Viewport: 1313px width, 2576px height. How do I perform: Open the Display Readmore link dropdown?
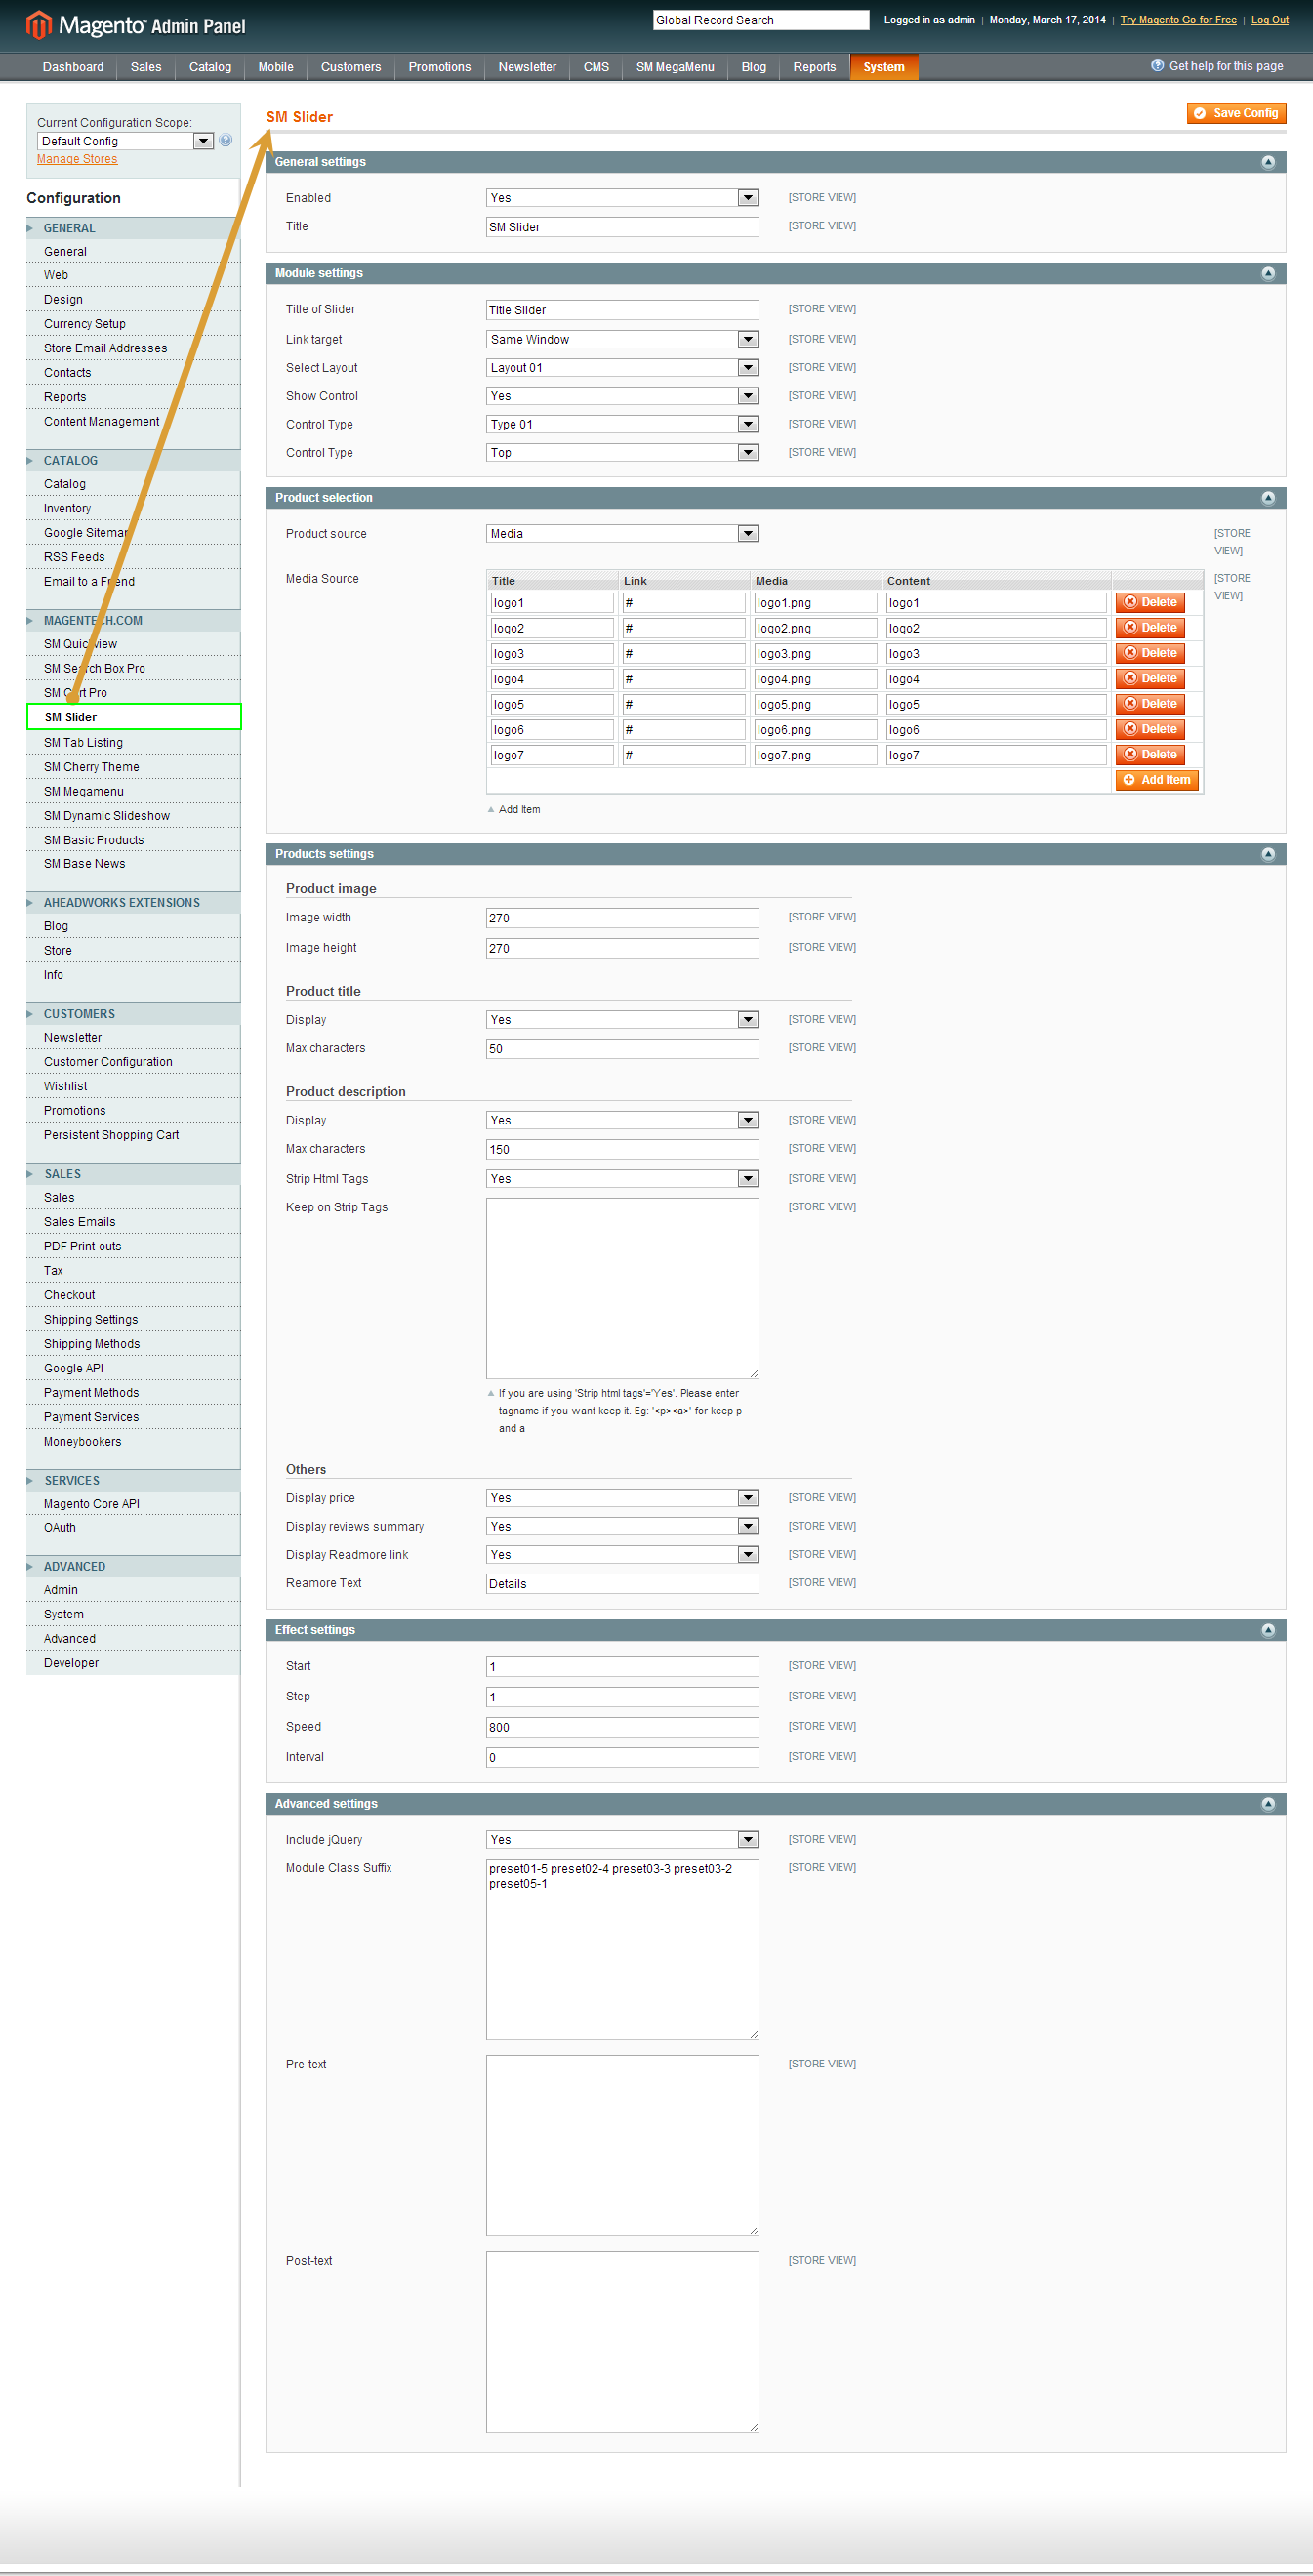(622, 1555)
